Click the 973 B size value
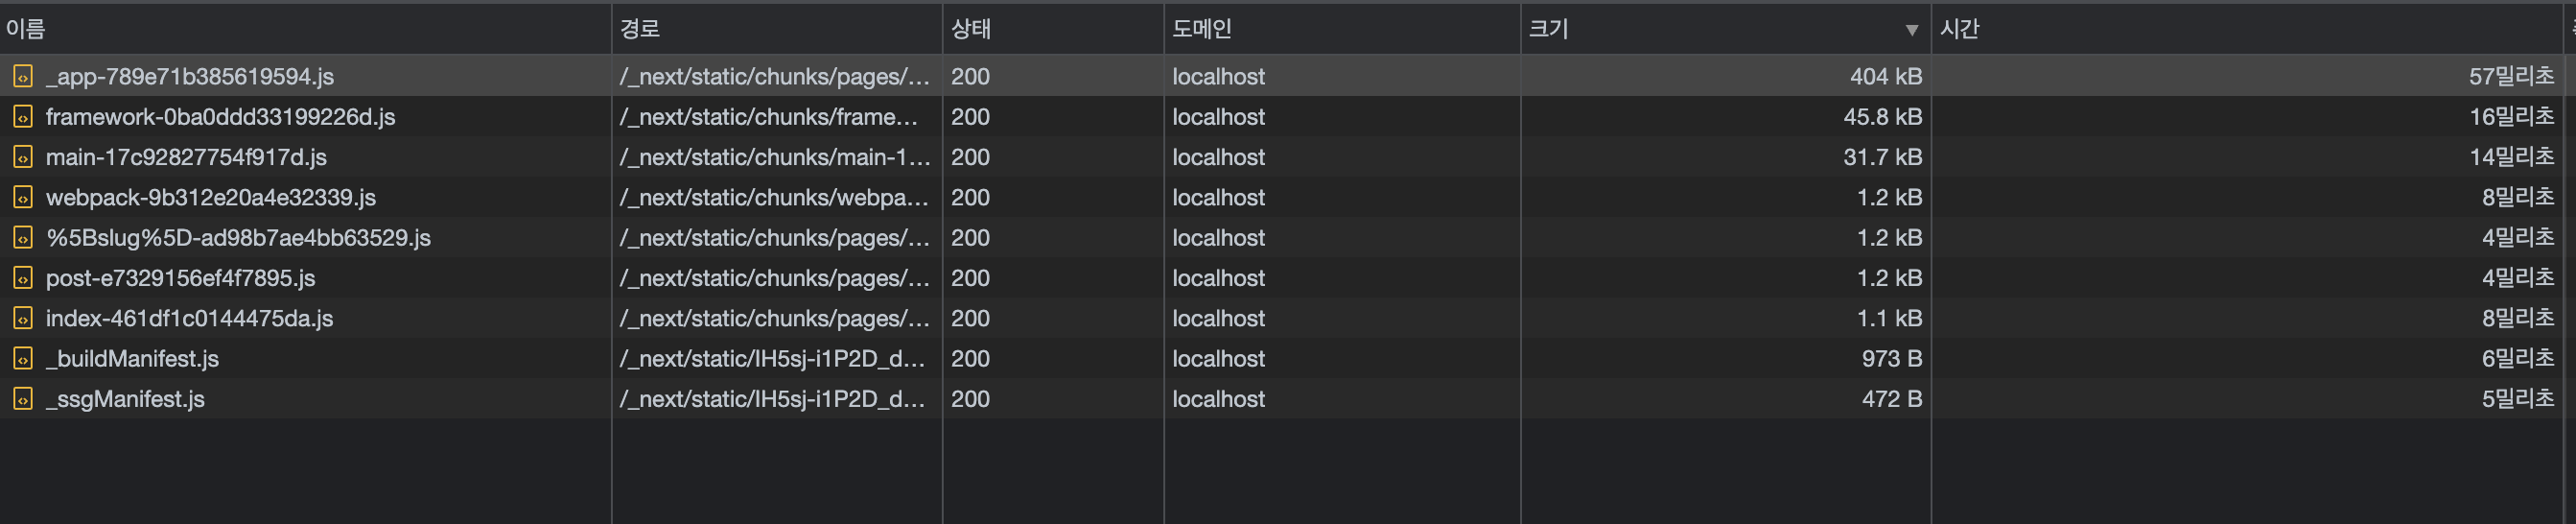The height and width of the screenshot is (524, 2576). point(1892,358)
